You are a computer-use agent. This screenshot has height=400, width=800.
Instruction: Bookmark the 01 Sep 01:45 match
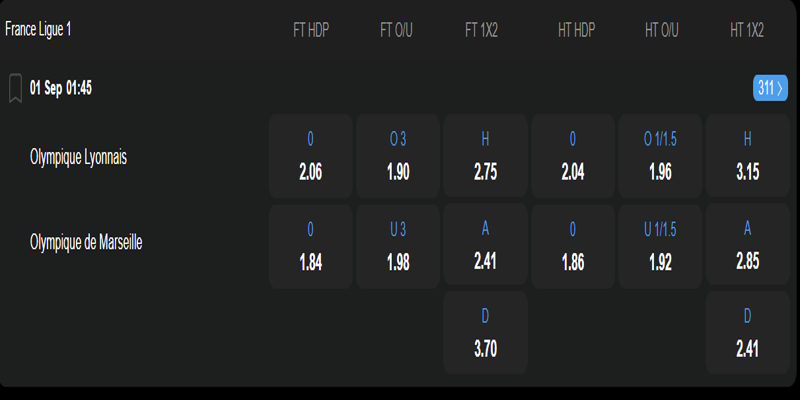tap(15, 88)
